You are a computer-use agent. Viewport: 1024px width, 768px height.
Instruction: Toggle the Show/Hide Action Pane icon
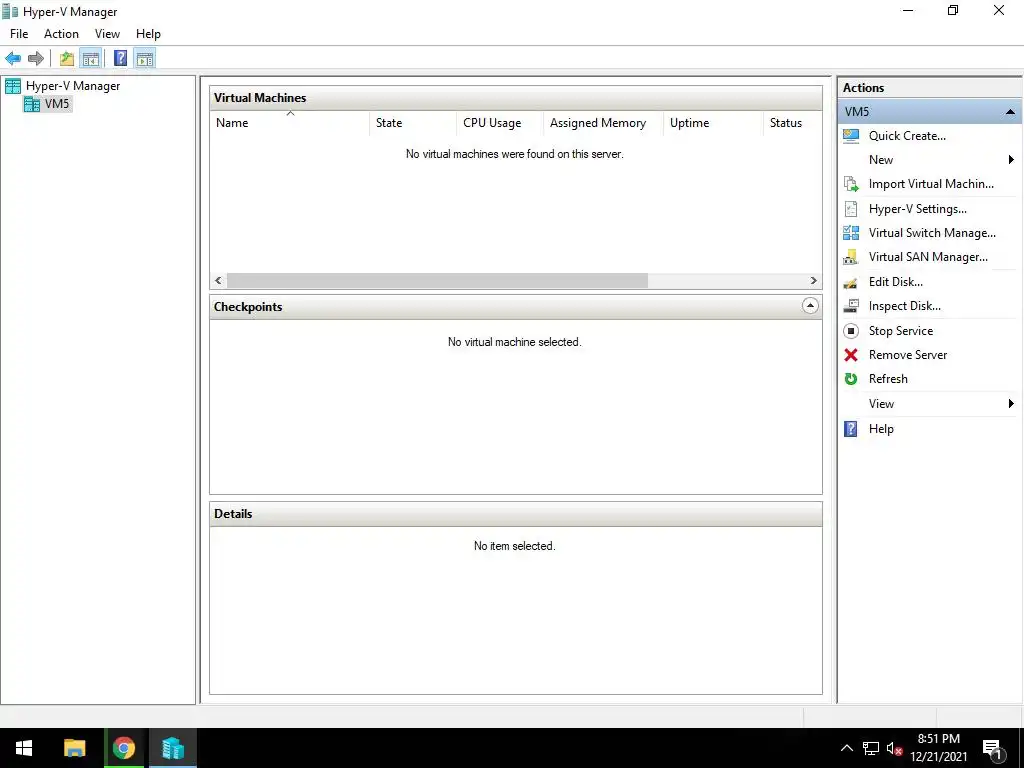(x=145, y=59)
